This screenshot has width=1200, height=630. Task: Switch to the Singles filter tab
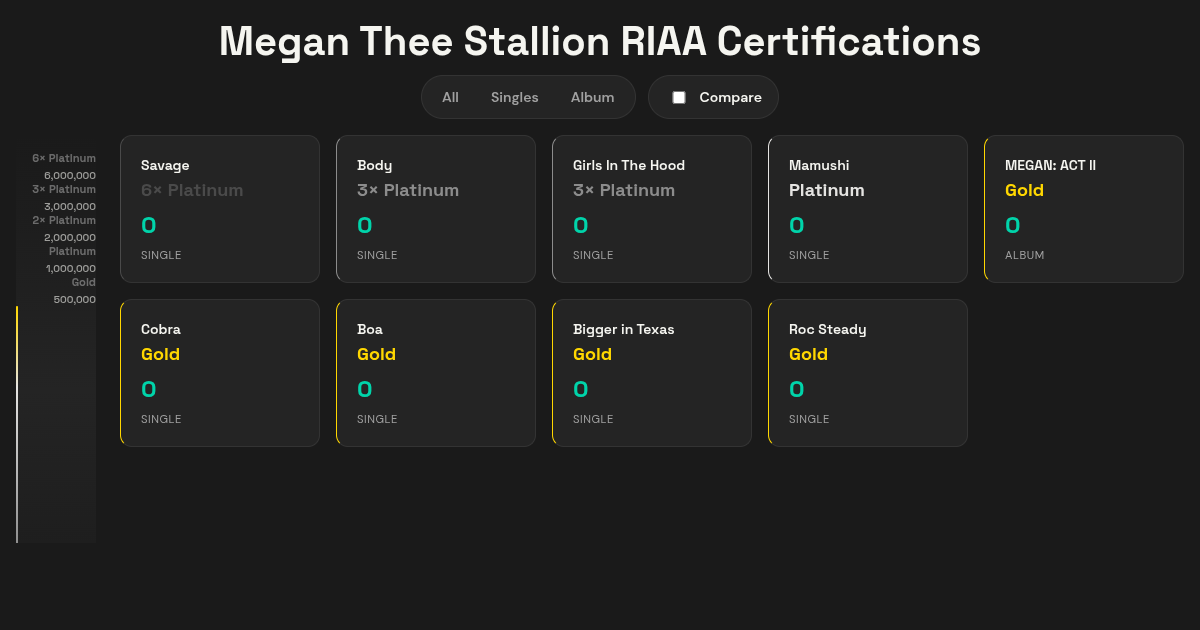click(x=514, y=97)
